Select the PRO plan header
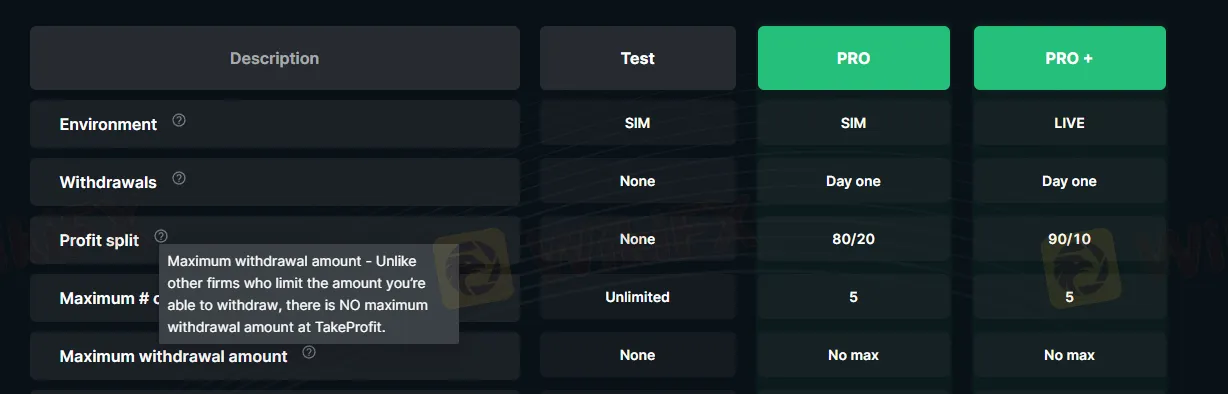1228x394 pixels. [x=854, y=58]
